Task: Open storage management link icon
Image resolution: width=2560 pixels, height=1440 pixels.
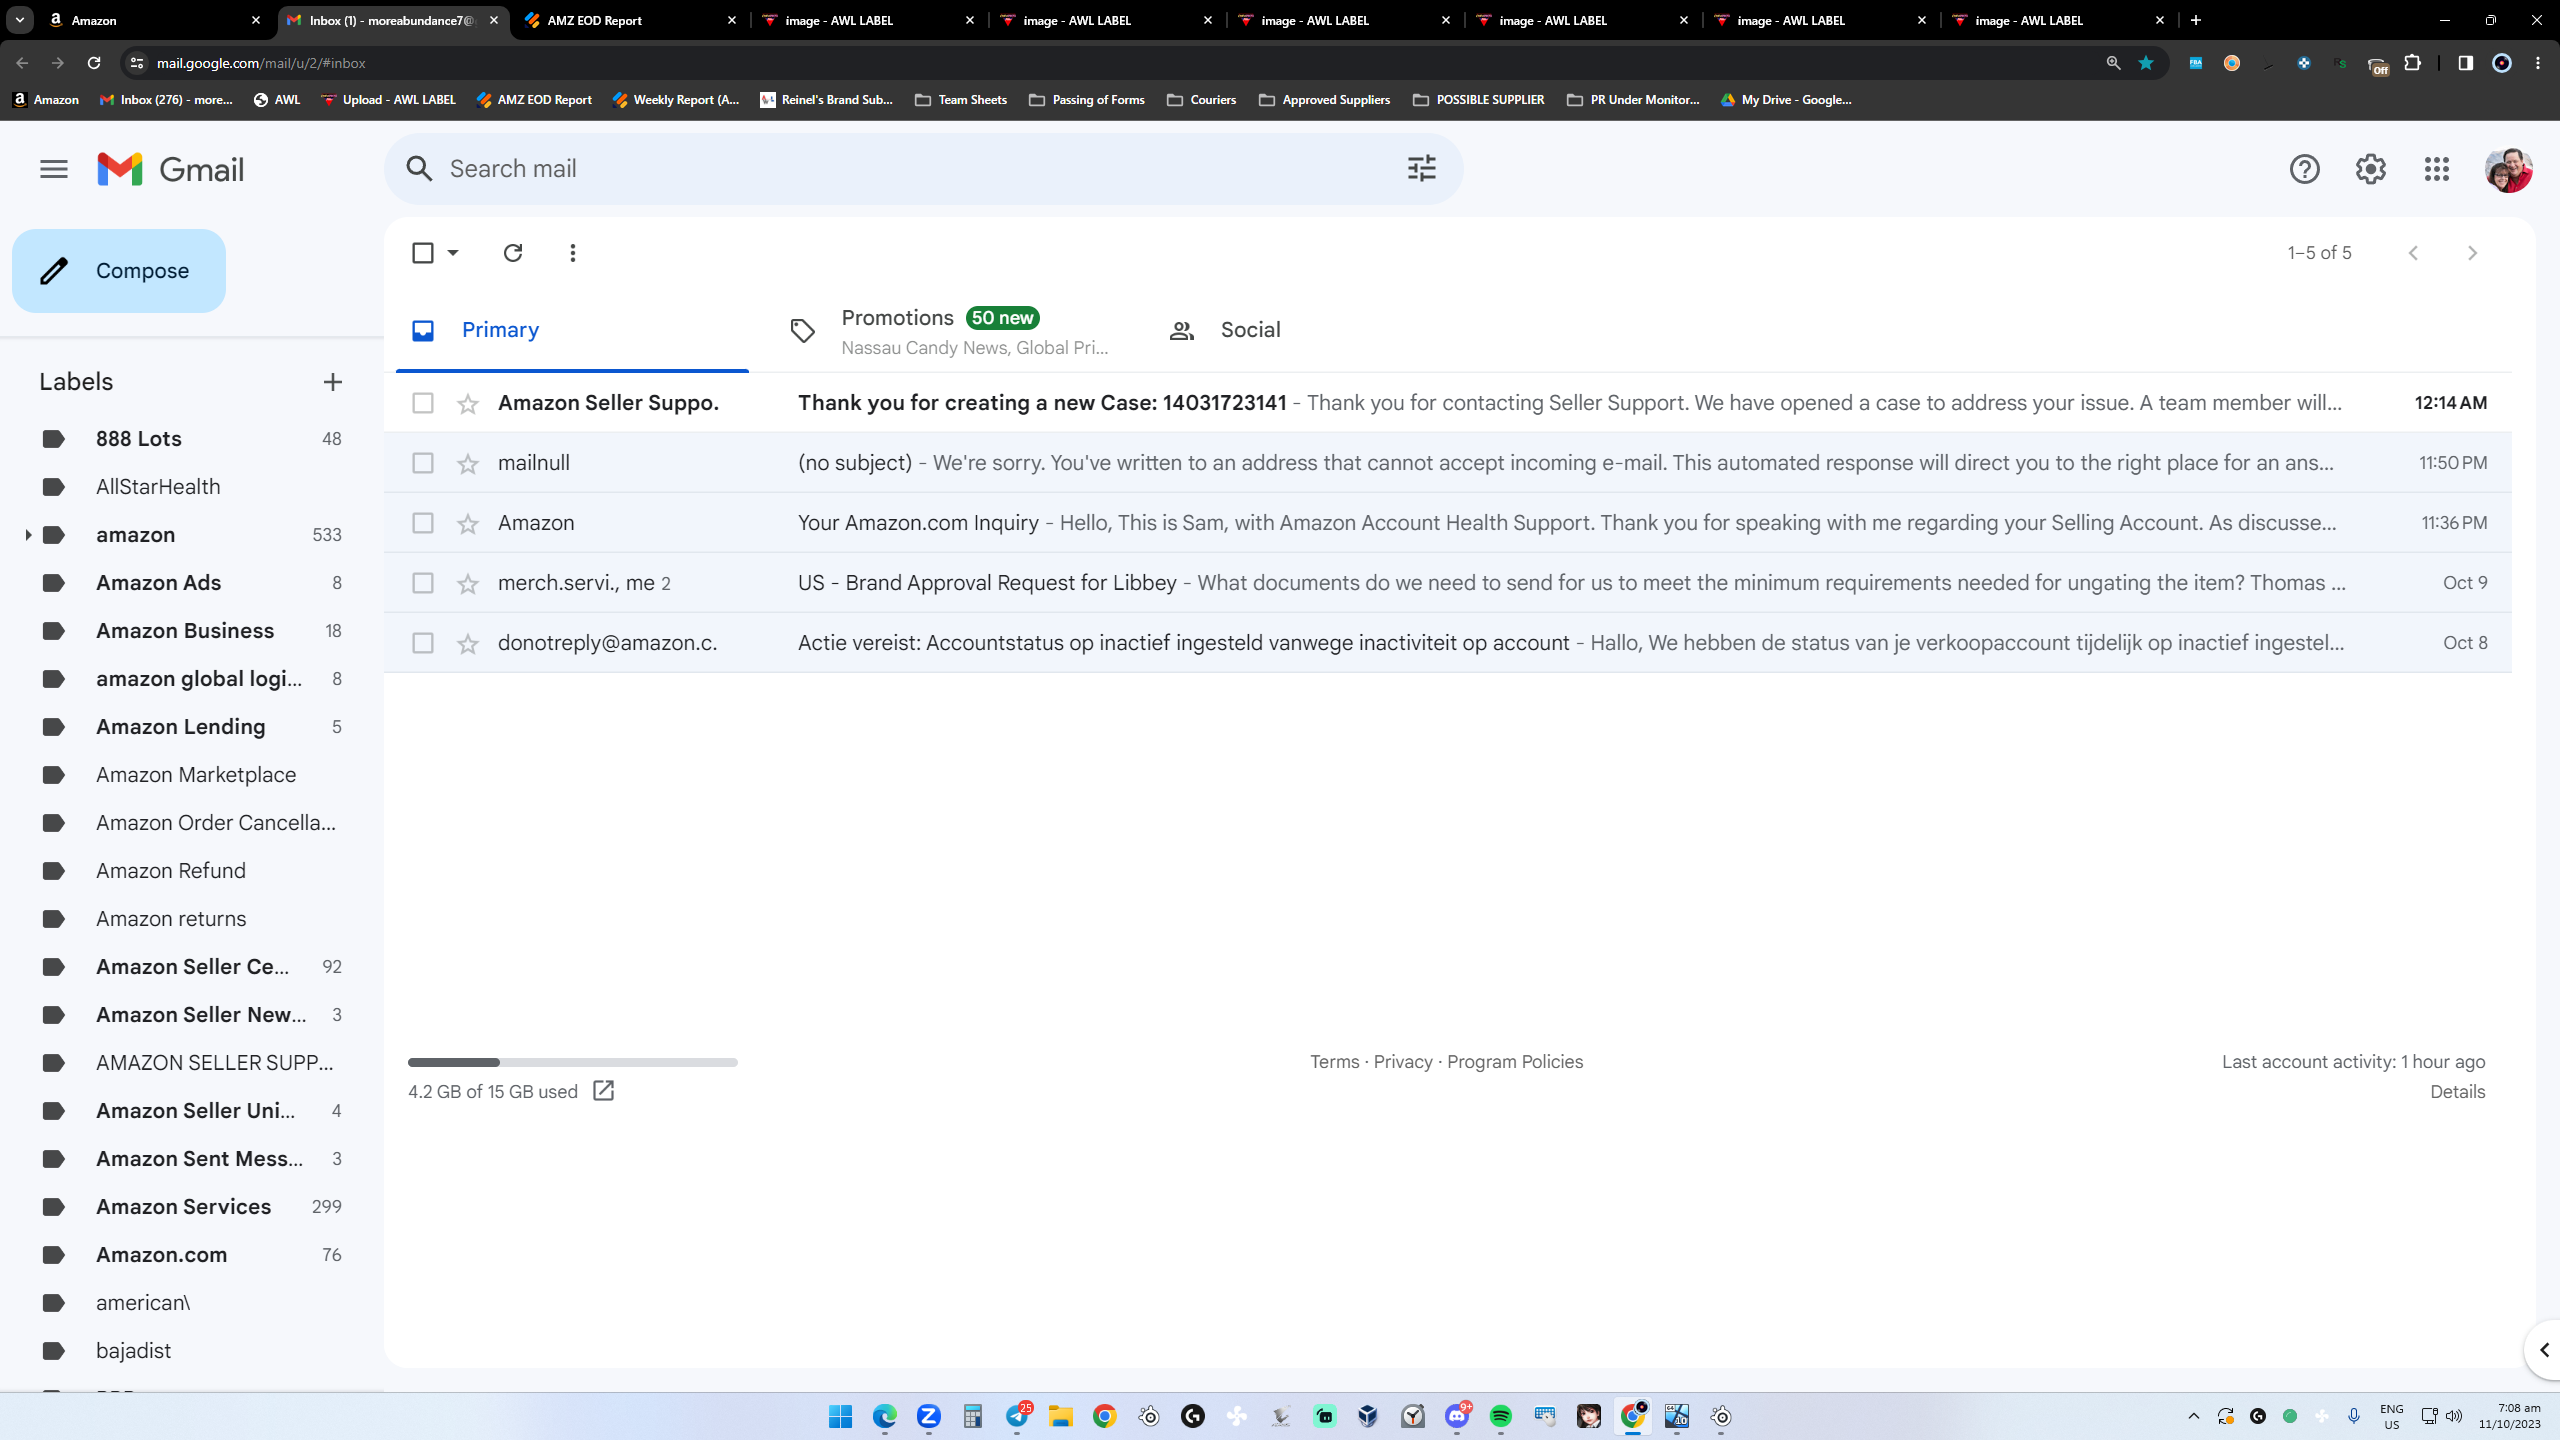Action: pyautogui.click(x=603, y=1091)
